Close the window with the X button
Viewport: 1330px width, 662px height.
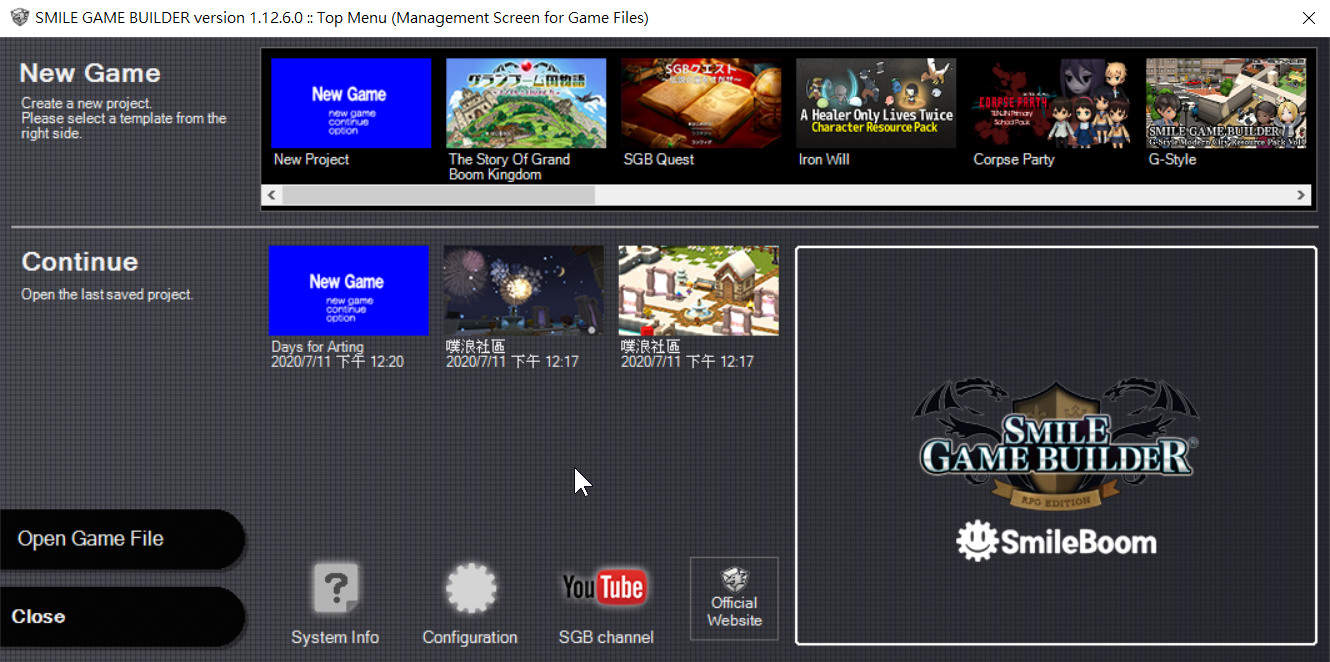(x=1308, y=18)
